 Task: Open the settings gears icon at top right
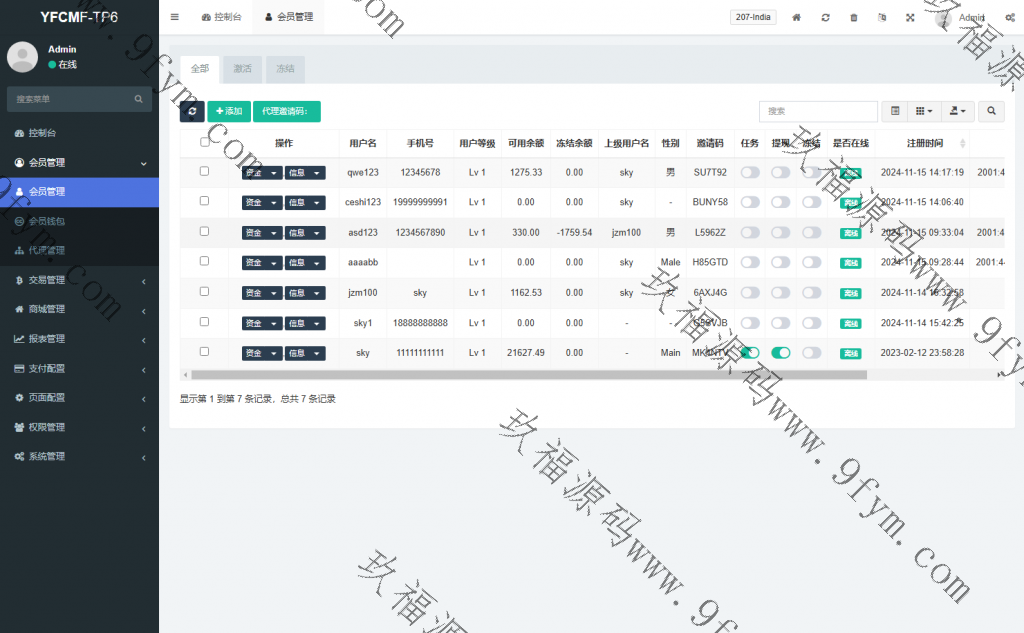point(1009,17)
